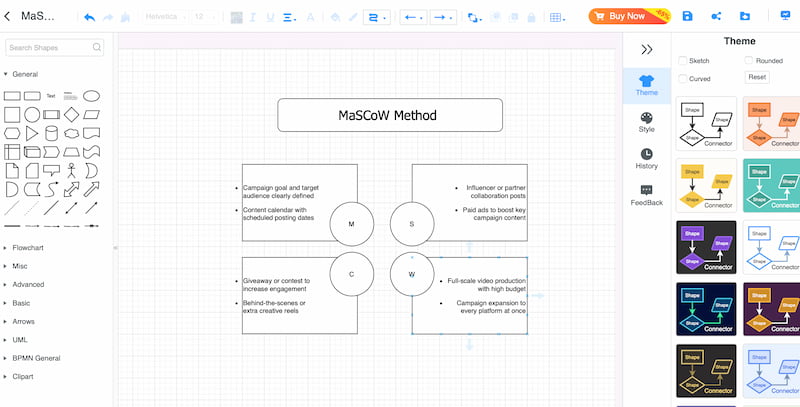Open the History tab

[646, 158]
